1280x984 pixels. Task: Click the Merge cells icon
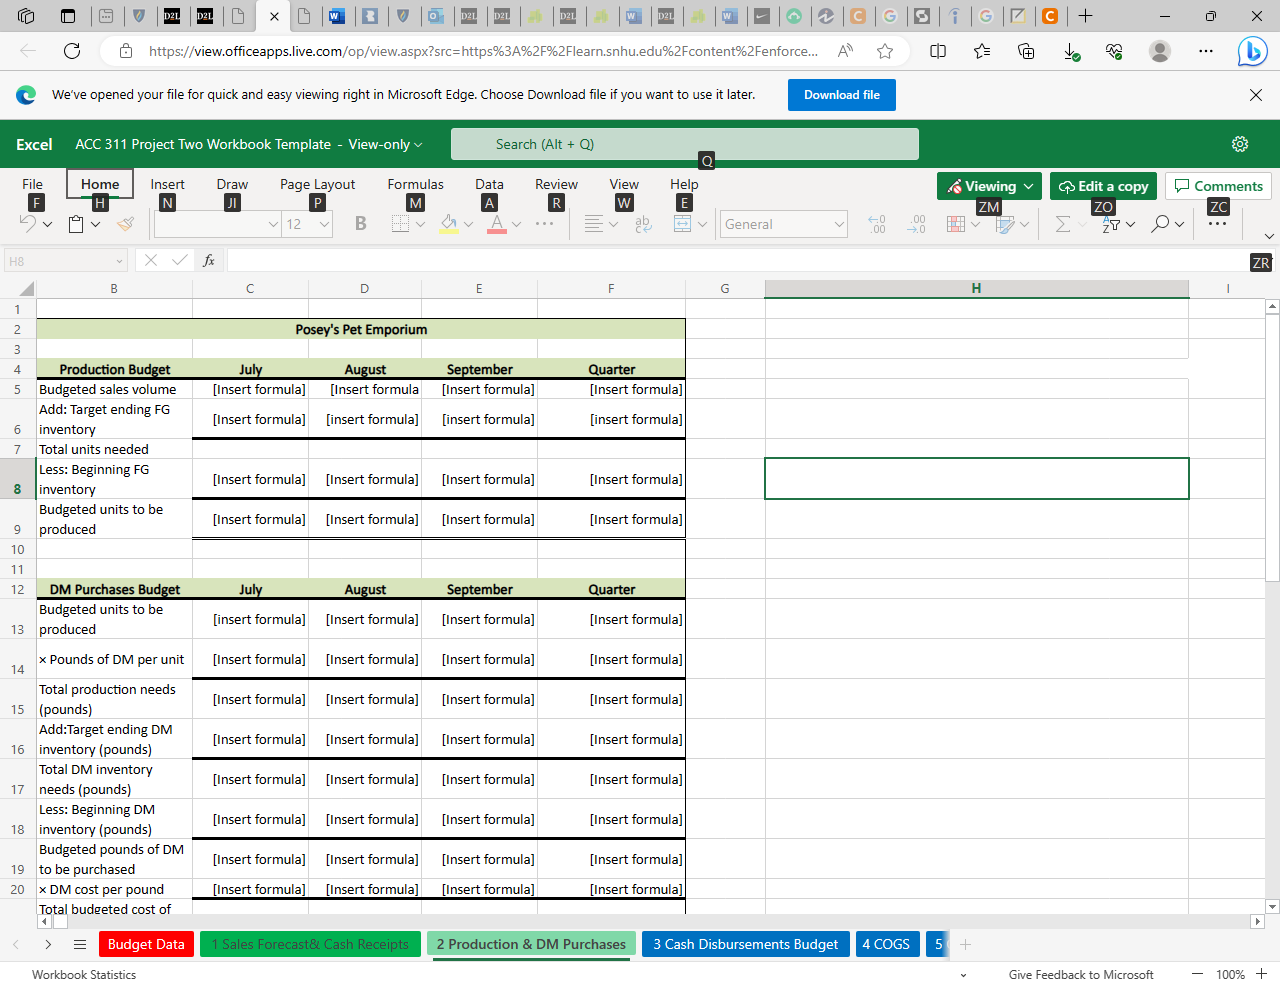[x=683, y=224]
